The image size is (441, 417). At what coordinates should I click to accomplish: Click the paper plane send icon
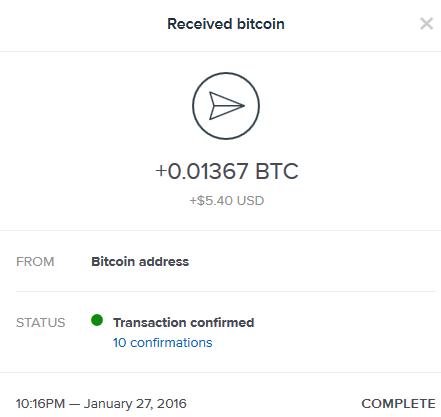pos(226,106)
